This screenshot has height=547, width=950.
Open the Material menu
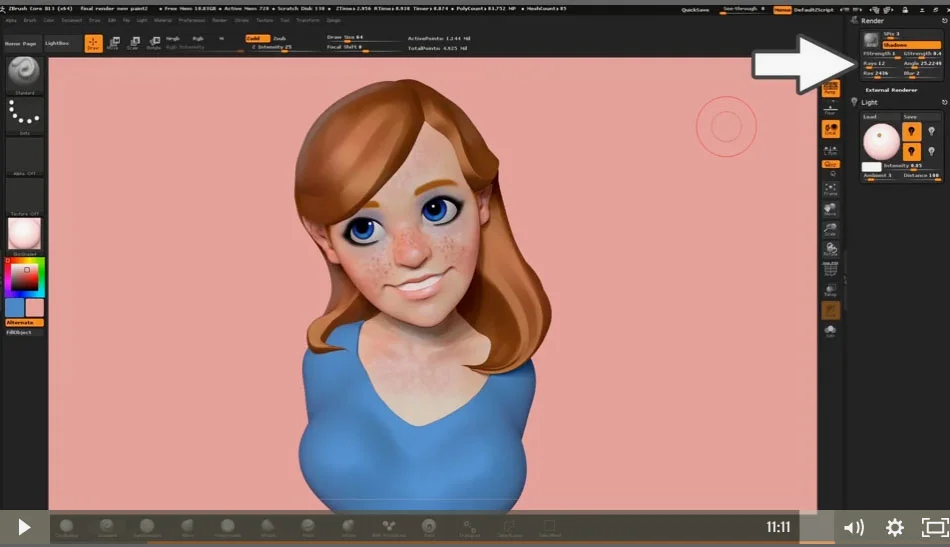tap(162, 20)
